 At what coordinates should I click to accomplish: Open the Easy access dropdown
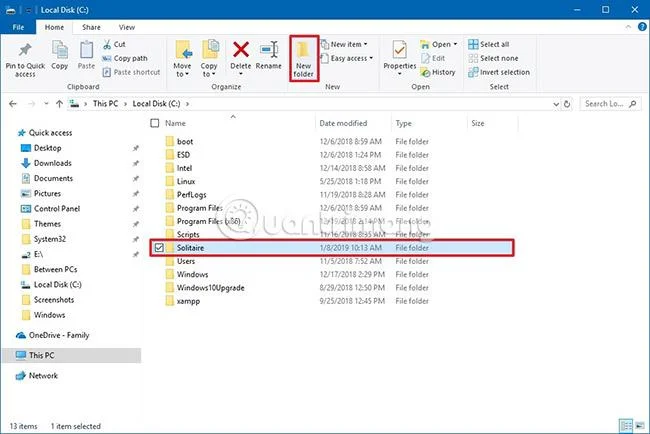tap(347, 58)
